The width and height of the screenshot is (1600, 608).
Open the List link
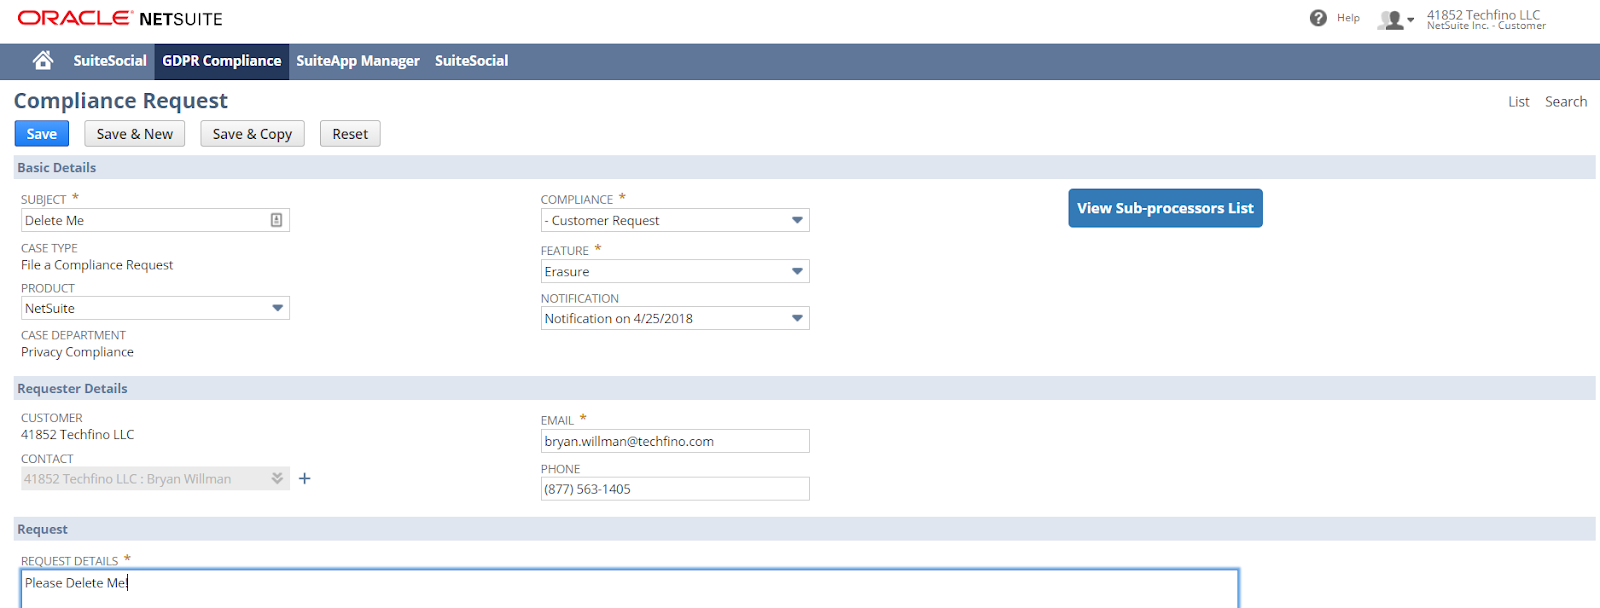click(1519, 102)
